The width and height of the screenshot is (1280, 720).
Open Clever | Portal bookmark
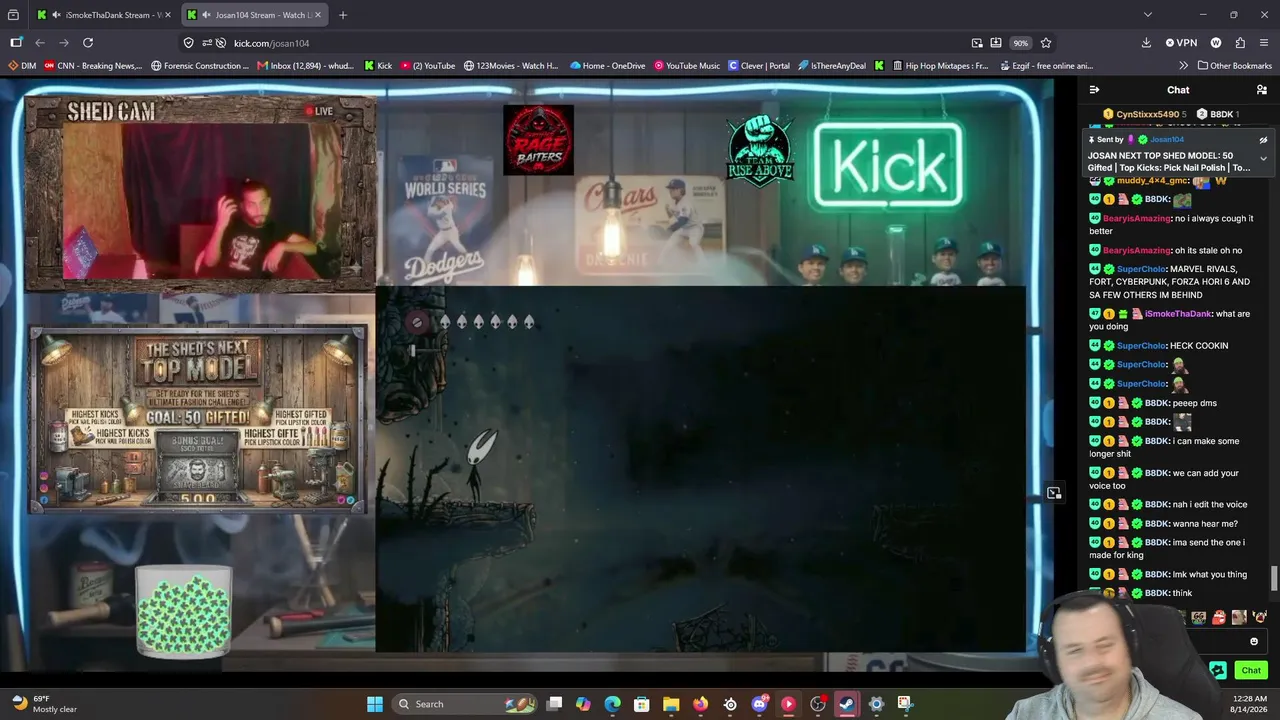click(x=759, y=66)
